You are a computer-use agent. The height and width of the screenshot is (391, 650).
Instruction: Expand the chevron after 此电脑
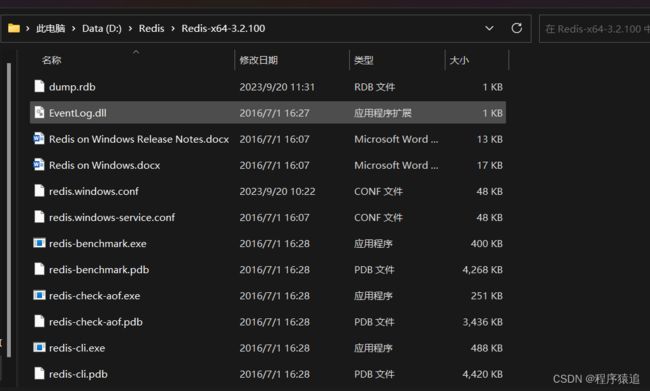pyautogui.click(x=73, y=28)
